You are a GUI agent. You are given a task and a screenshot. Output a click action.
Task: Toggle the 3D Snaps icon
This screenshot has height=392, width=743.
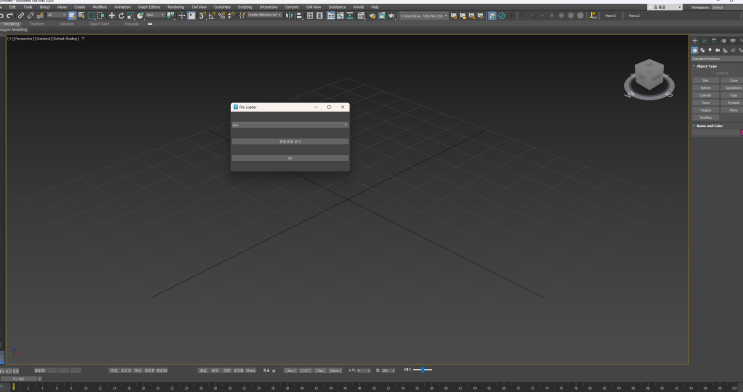click(202, 16)
